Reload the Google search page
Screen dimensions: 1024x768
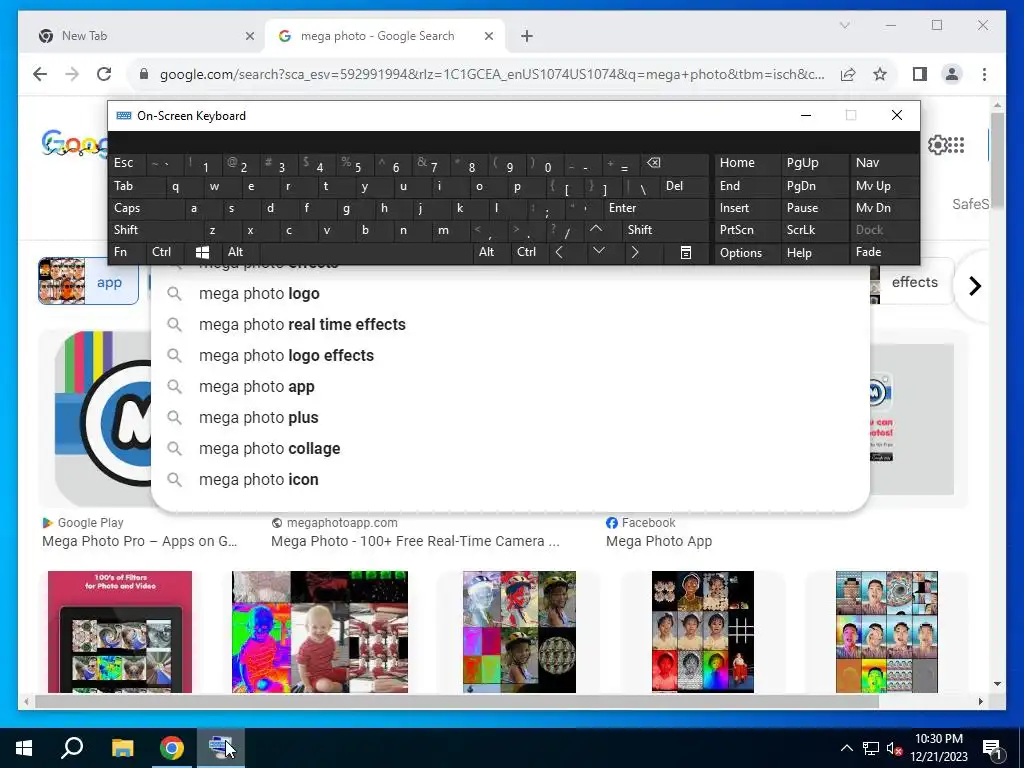point(104,74)
